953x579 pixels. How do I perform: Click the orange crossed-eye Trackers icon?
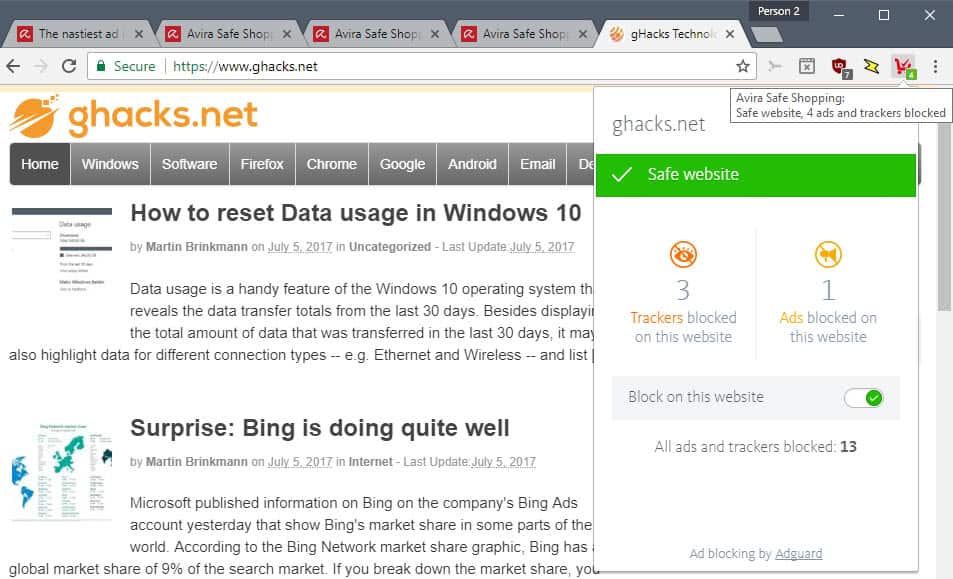pyautogui.click(x=683, y=255)
